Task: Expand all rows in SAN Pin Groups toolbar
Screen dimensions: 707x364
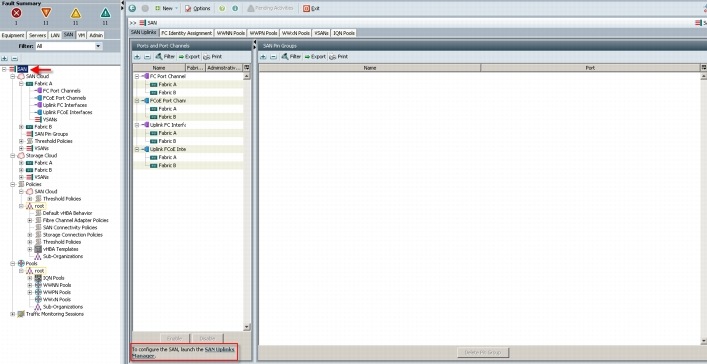Action: tap(263, 57)
